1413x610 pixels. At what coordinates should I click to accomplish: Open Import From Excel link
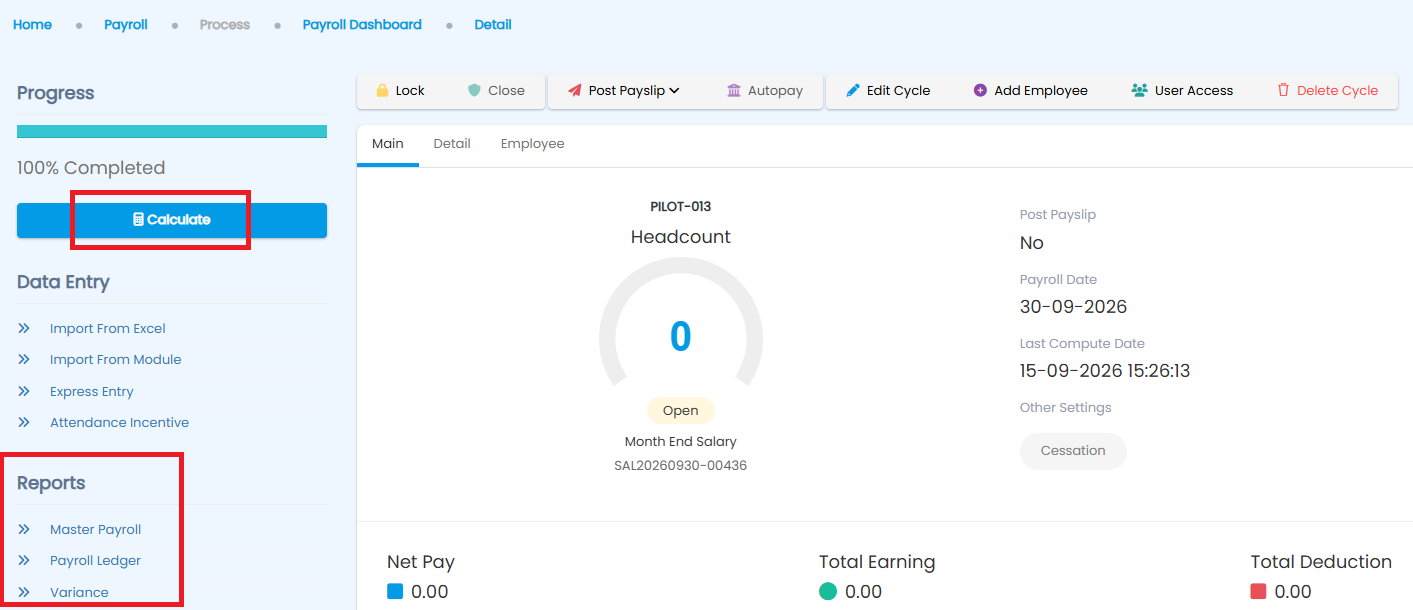(108, 328)
